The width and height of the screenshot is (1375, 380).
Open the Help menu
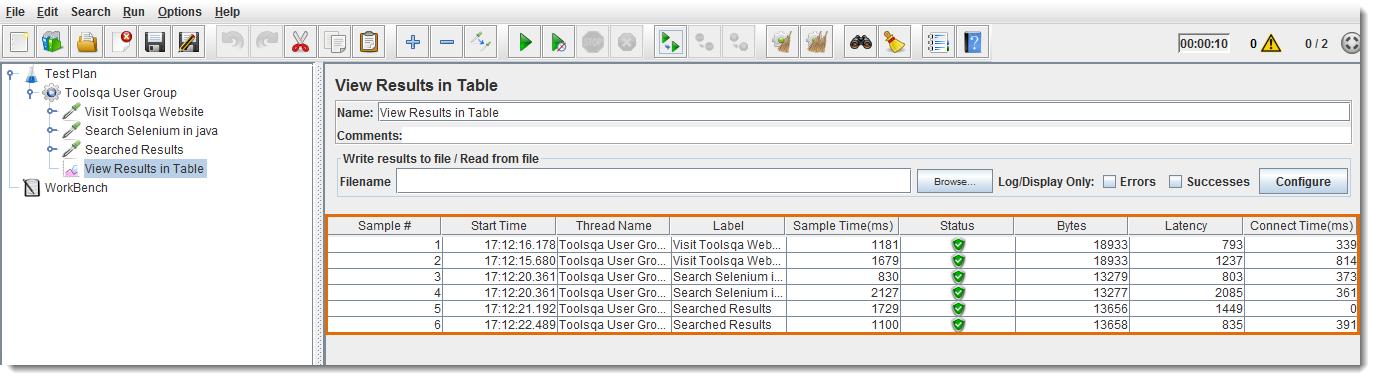click(x=228, y=12)
